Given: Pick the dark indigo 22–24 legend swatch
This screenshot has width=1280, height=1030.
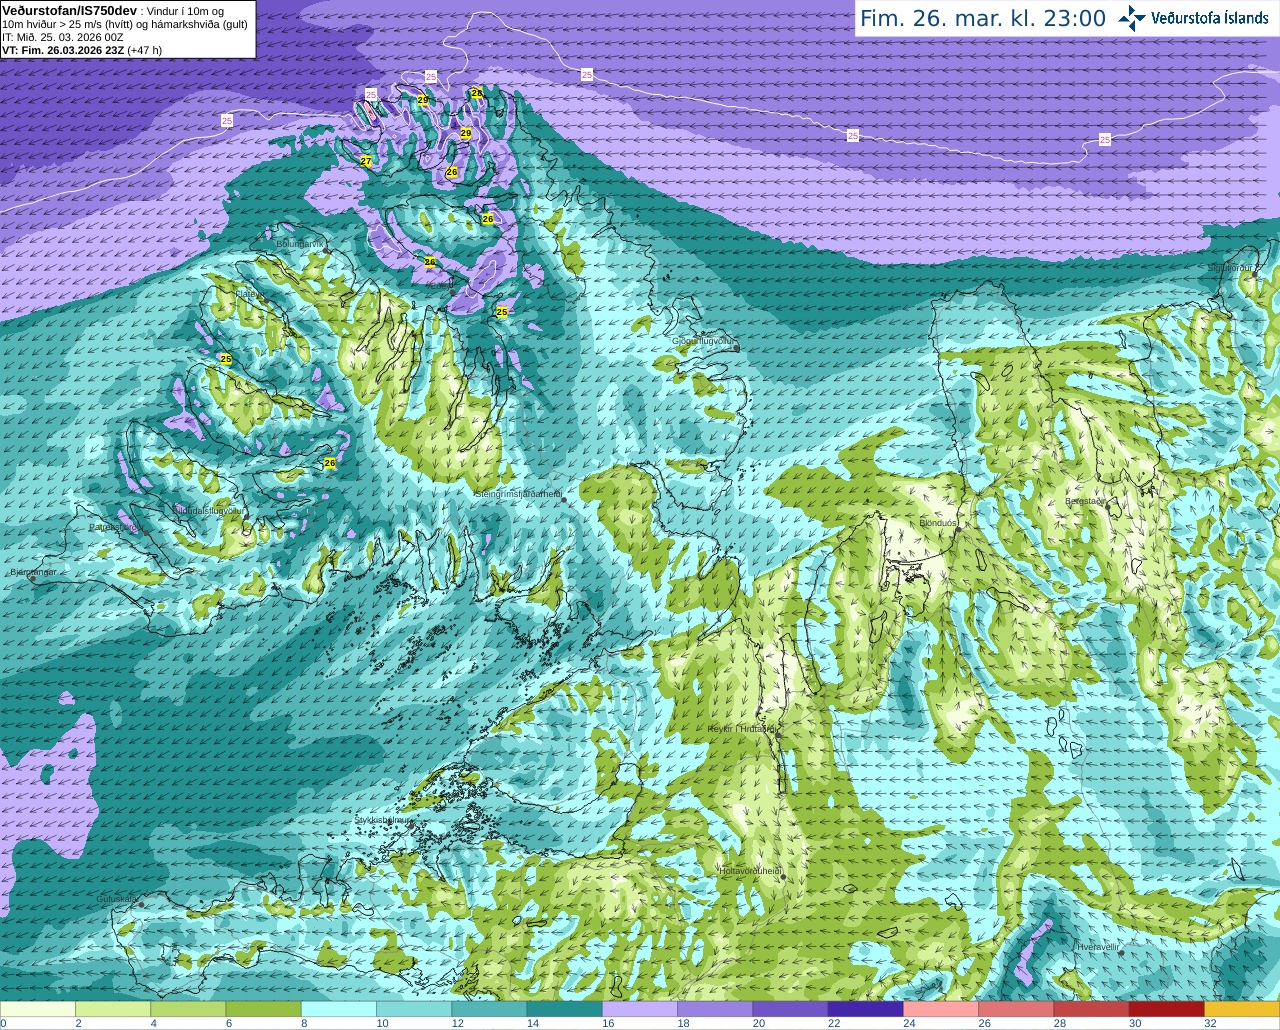Looking at the screenshot, I should point(865,1009).
